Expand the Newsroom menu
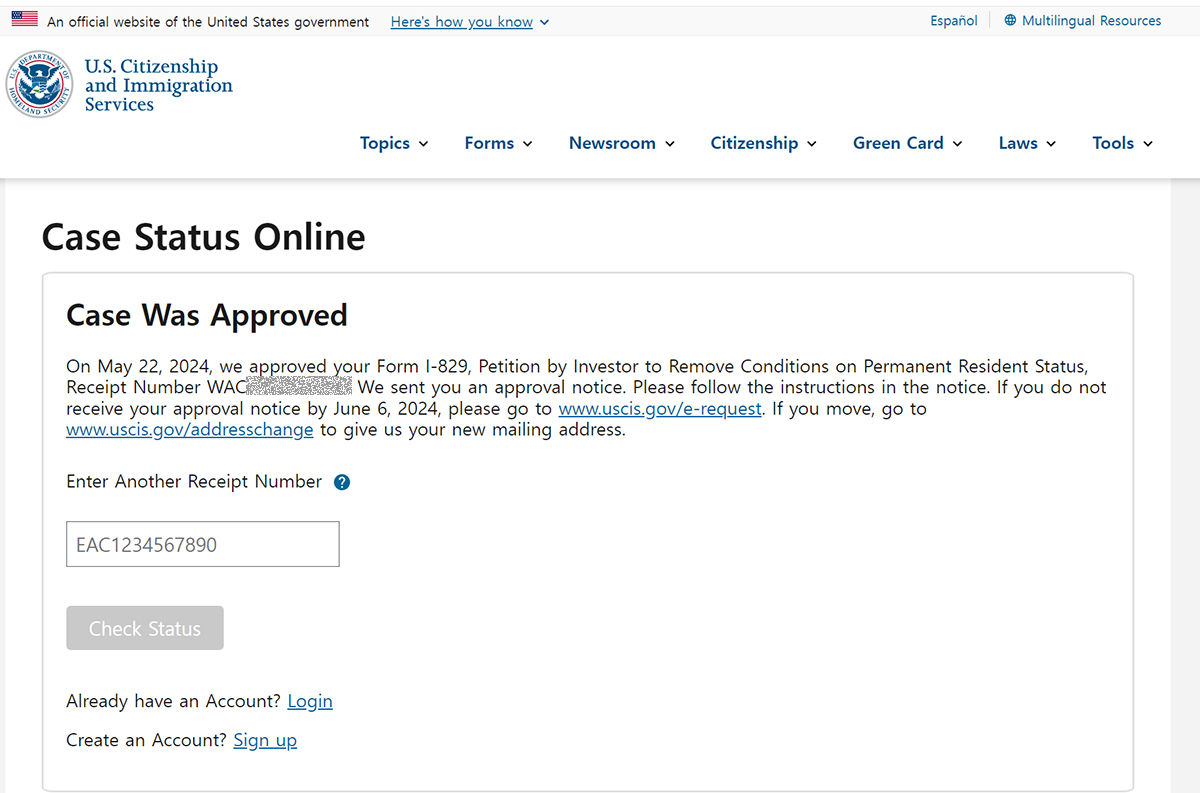 (x=621, y=143)
